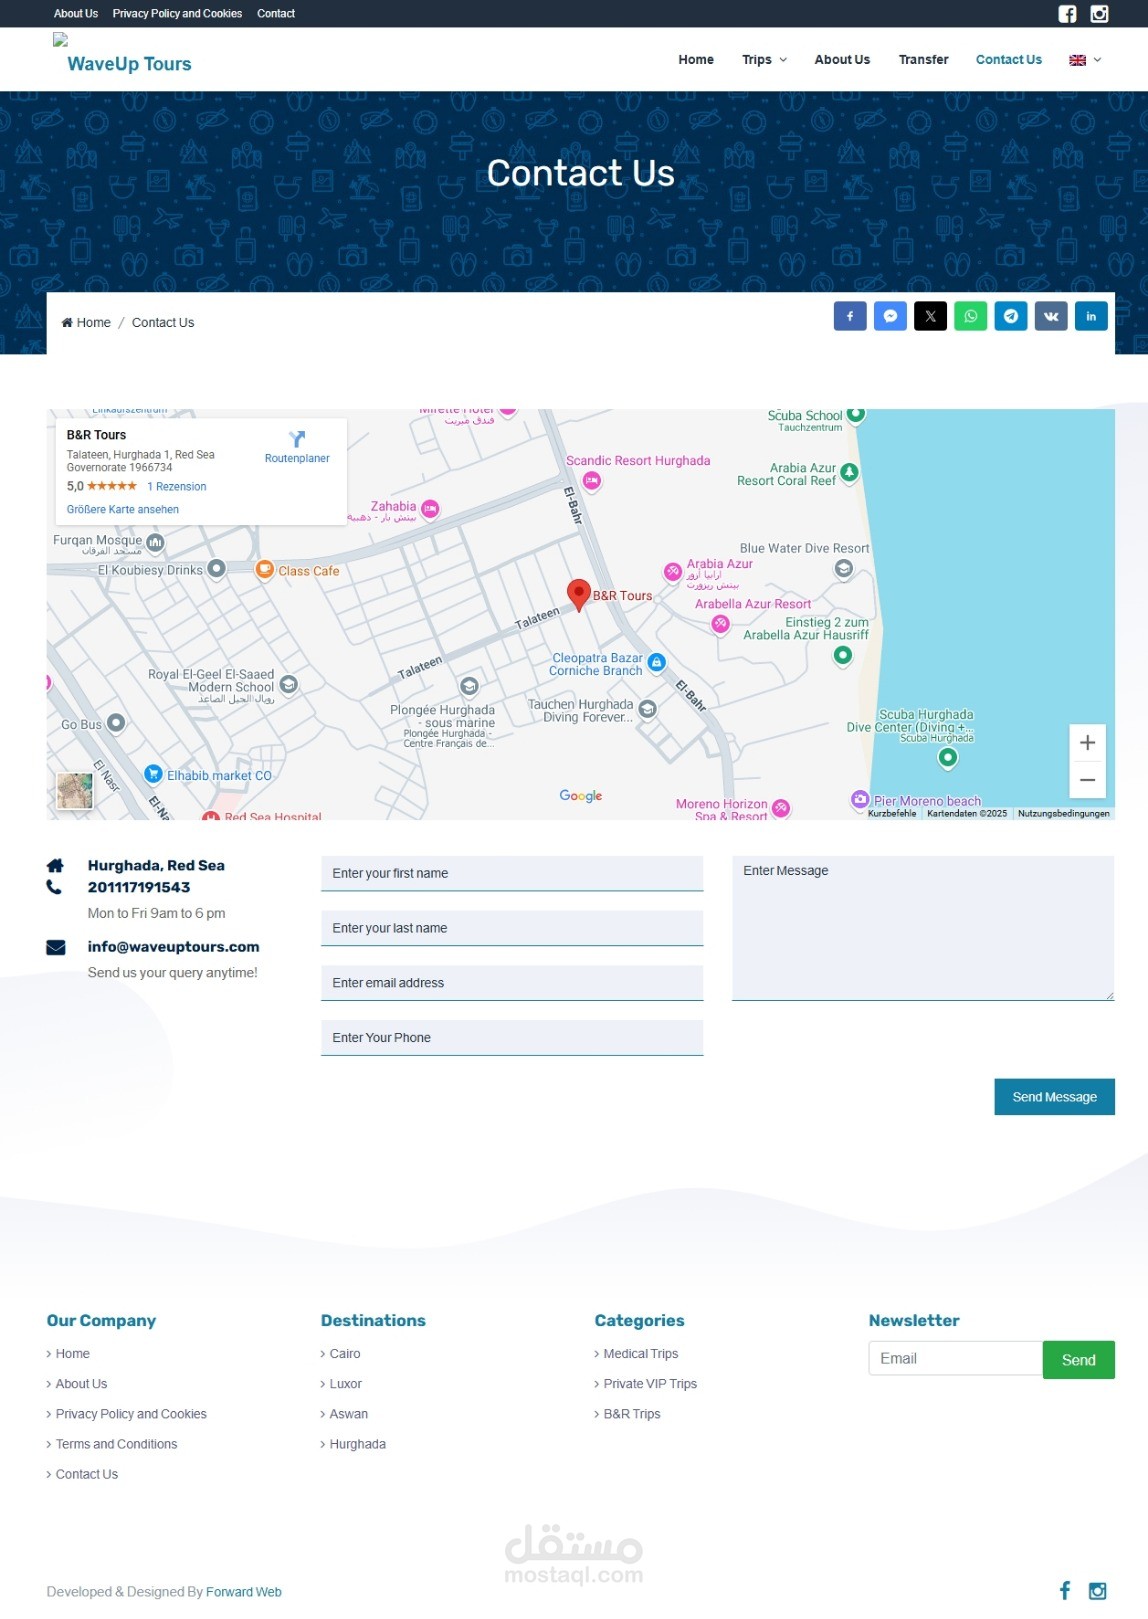Open footer Instagram icon
The image size is (1148, 1619).
1097,1591
